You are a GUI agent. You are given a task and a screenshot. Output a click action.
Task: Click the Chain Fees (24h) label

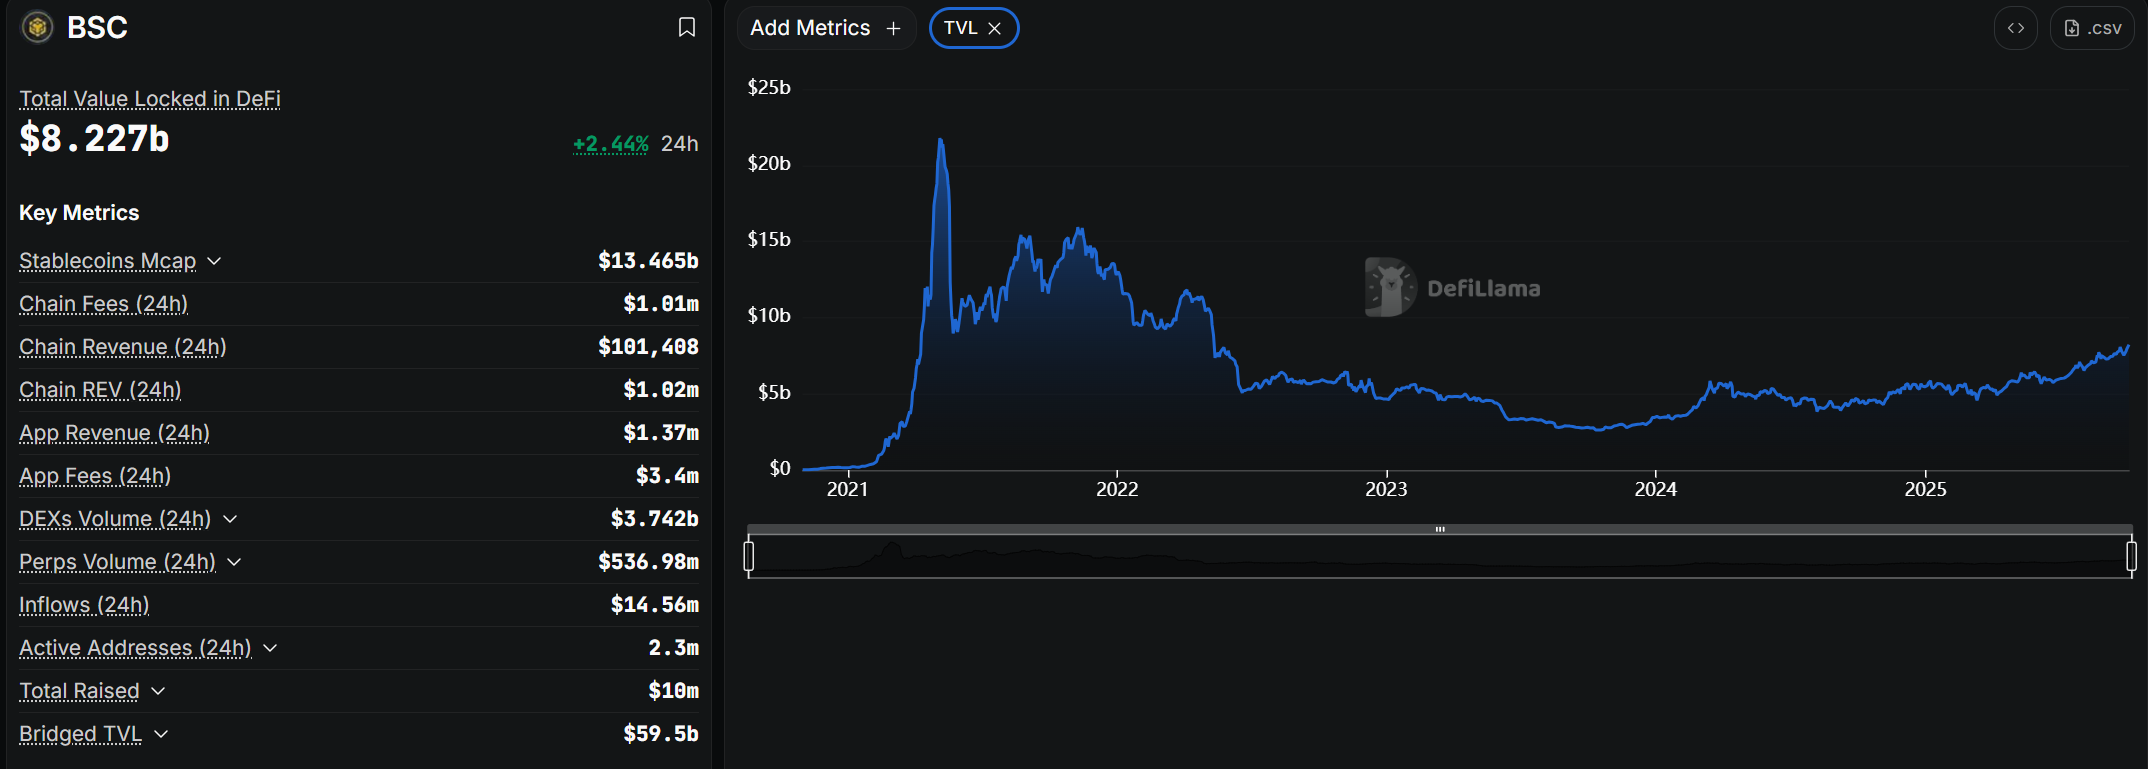(x=103, y=304)
